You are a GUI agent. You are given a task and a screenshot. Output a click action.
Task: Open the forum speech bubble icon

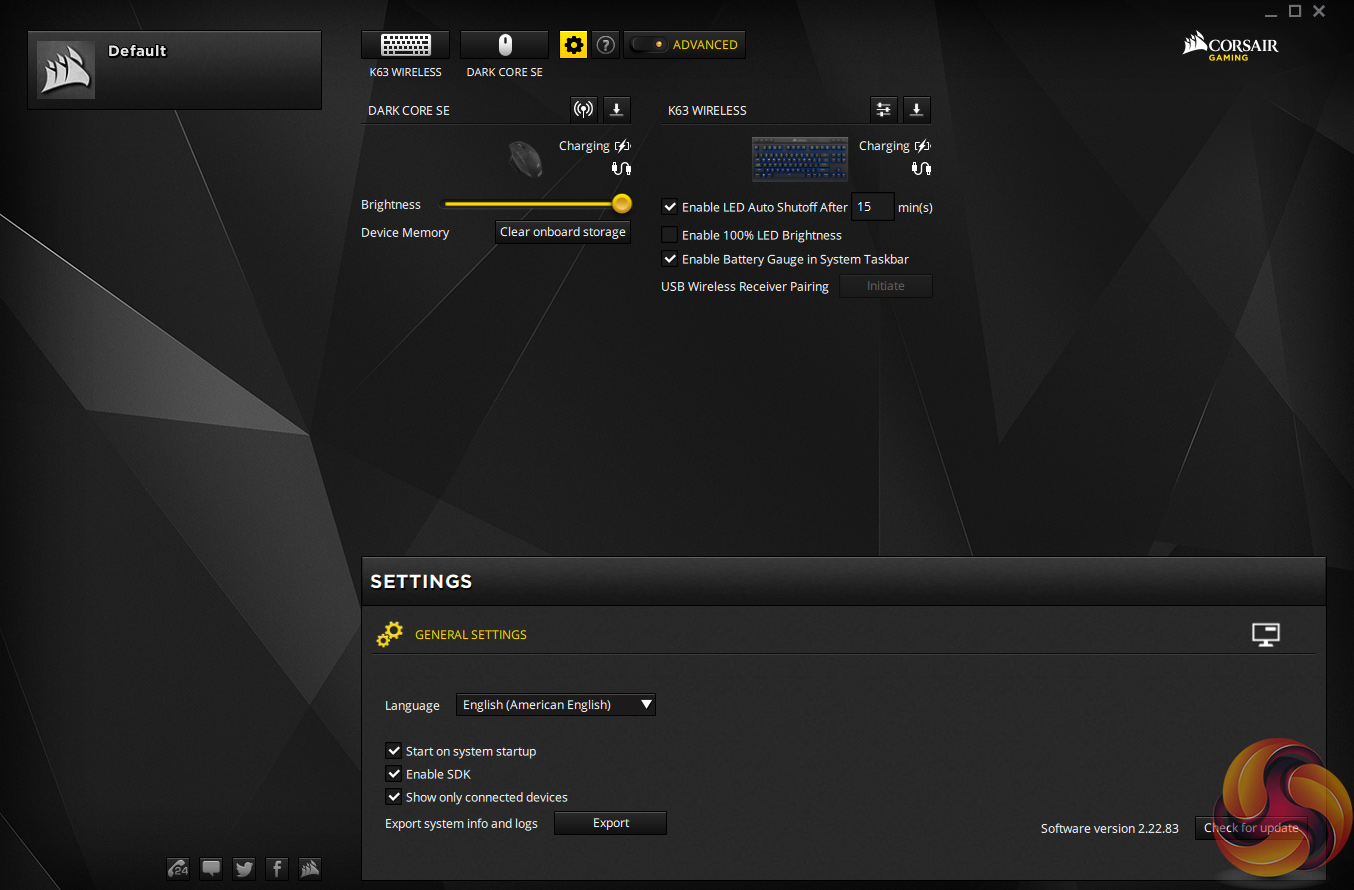211,868
